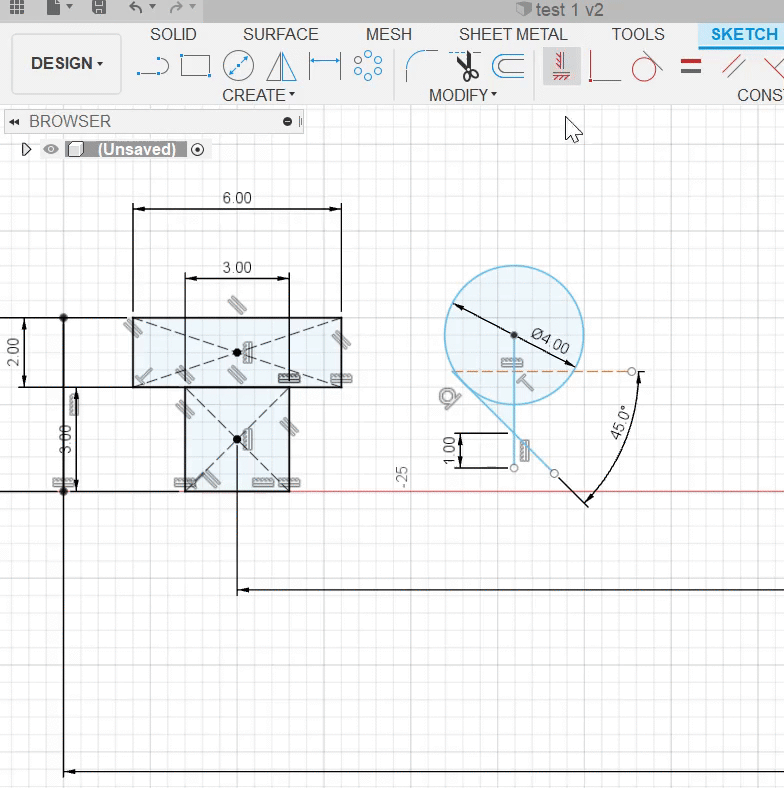This screenshot has height=788, width=784.
Task: Click the upper rectangle's center point
Action: (237, 352)
